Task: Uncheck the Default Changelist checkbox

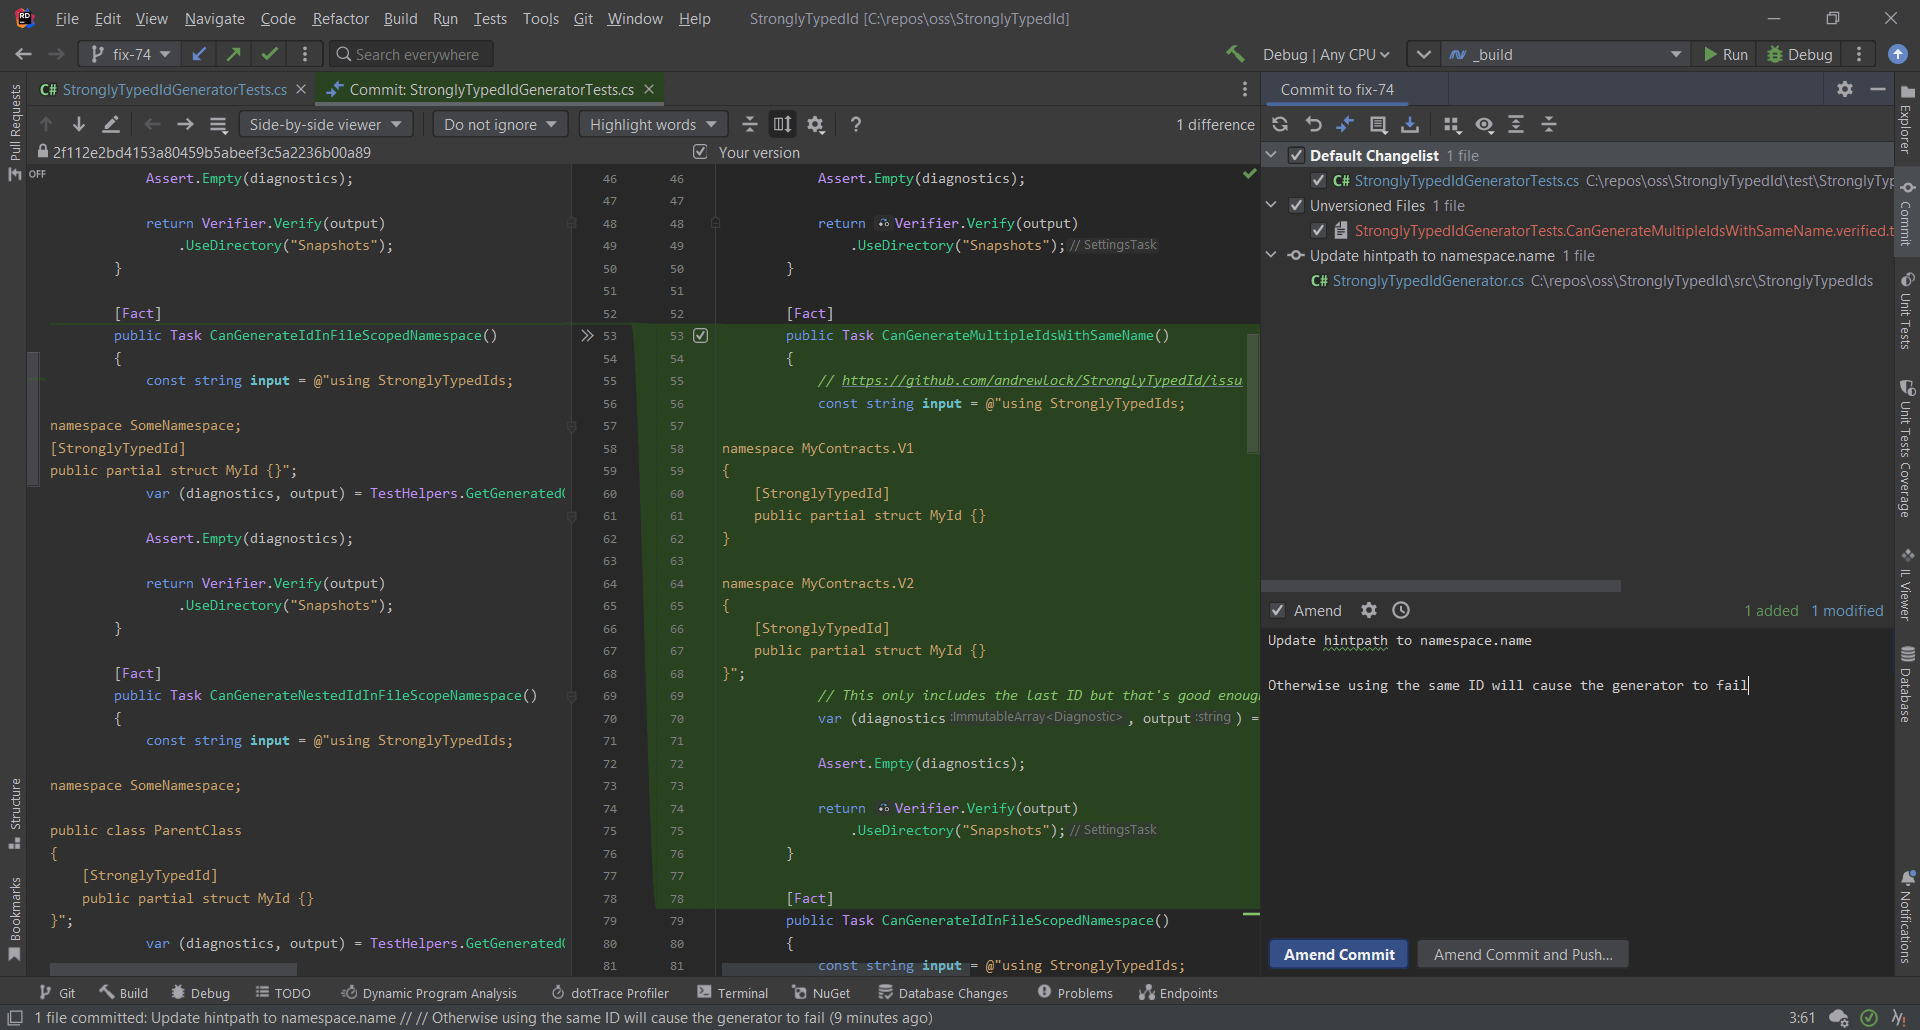Action: (1296, 155)
